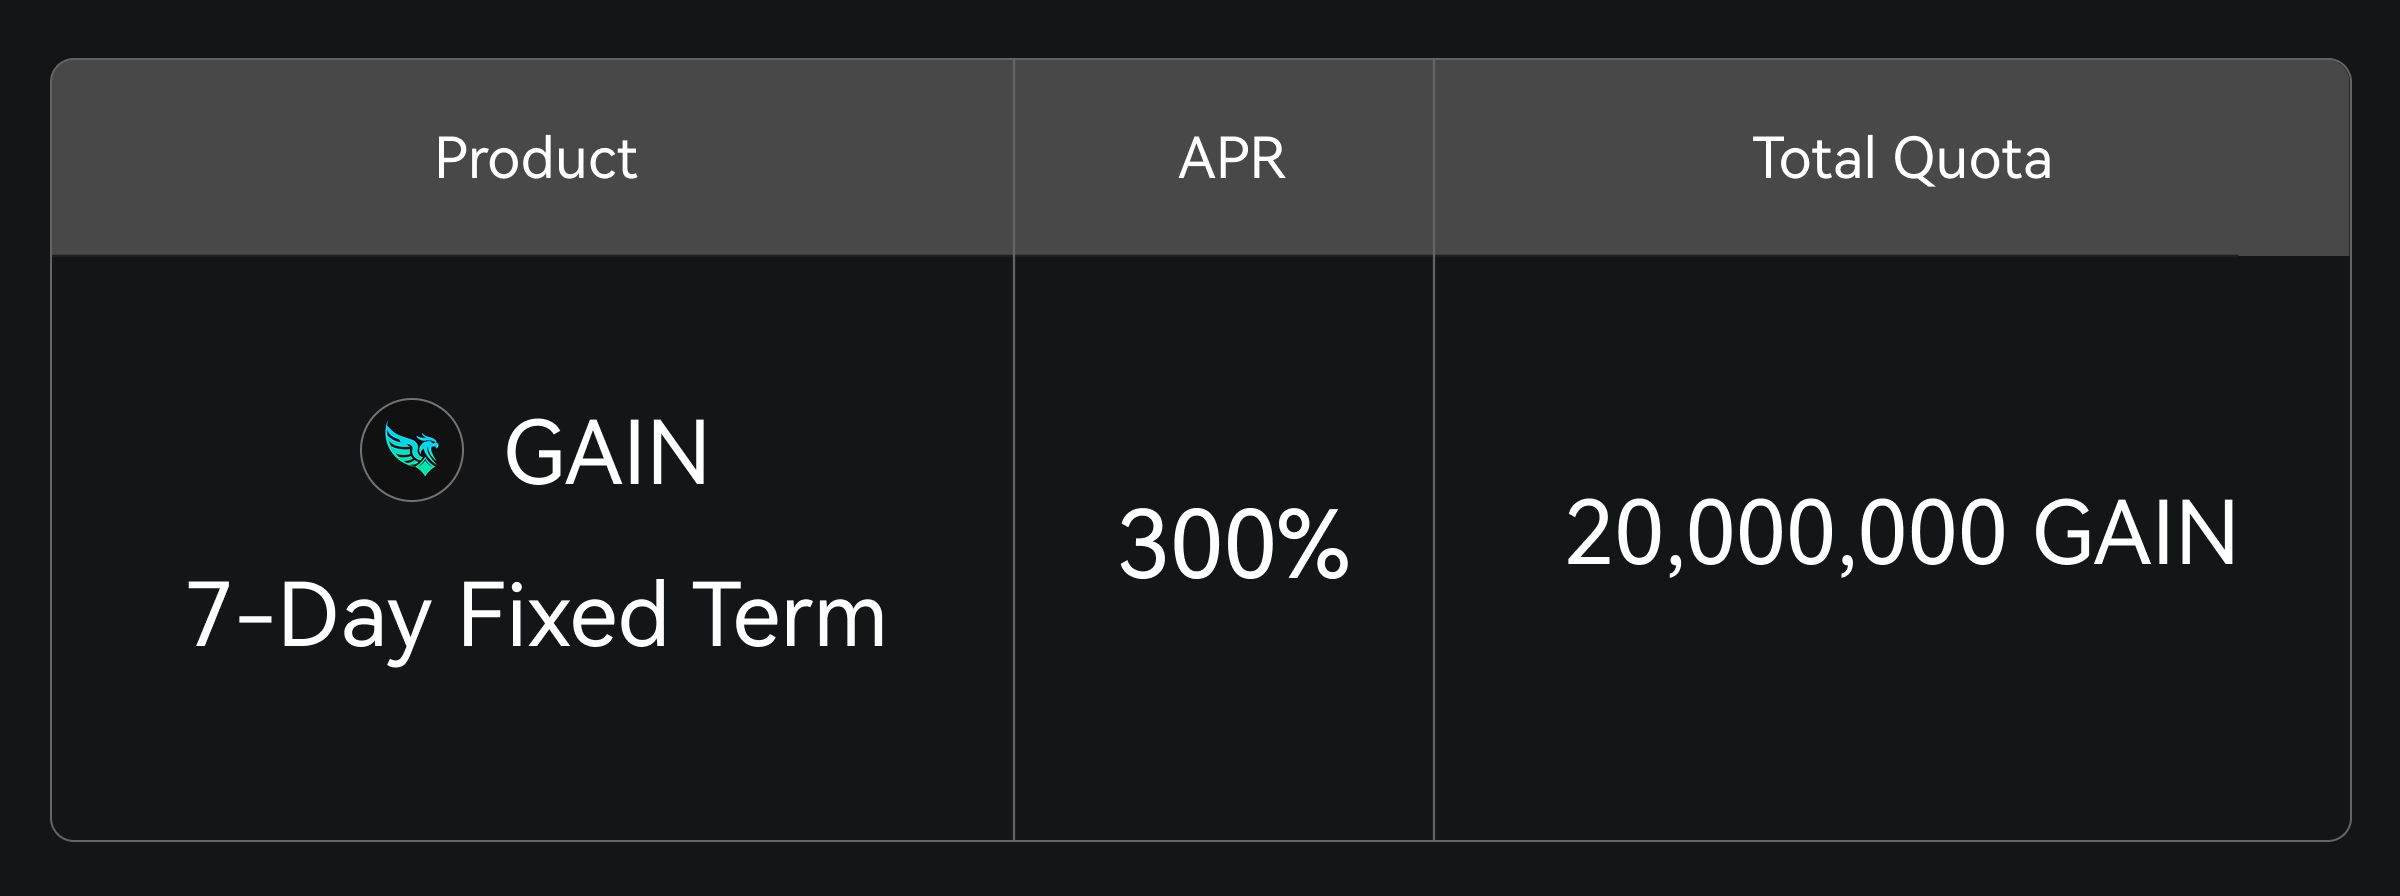Click the divider between product cell and 300%
Viewport: 2400px width, 896px height.
[x=1014, y=546]
